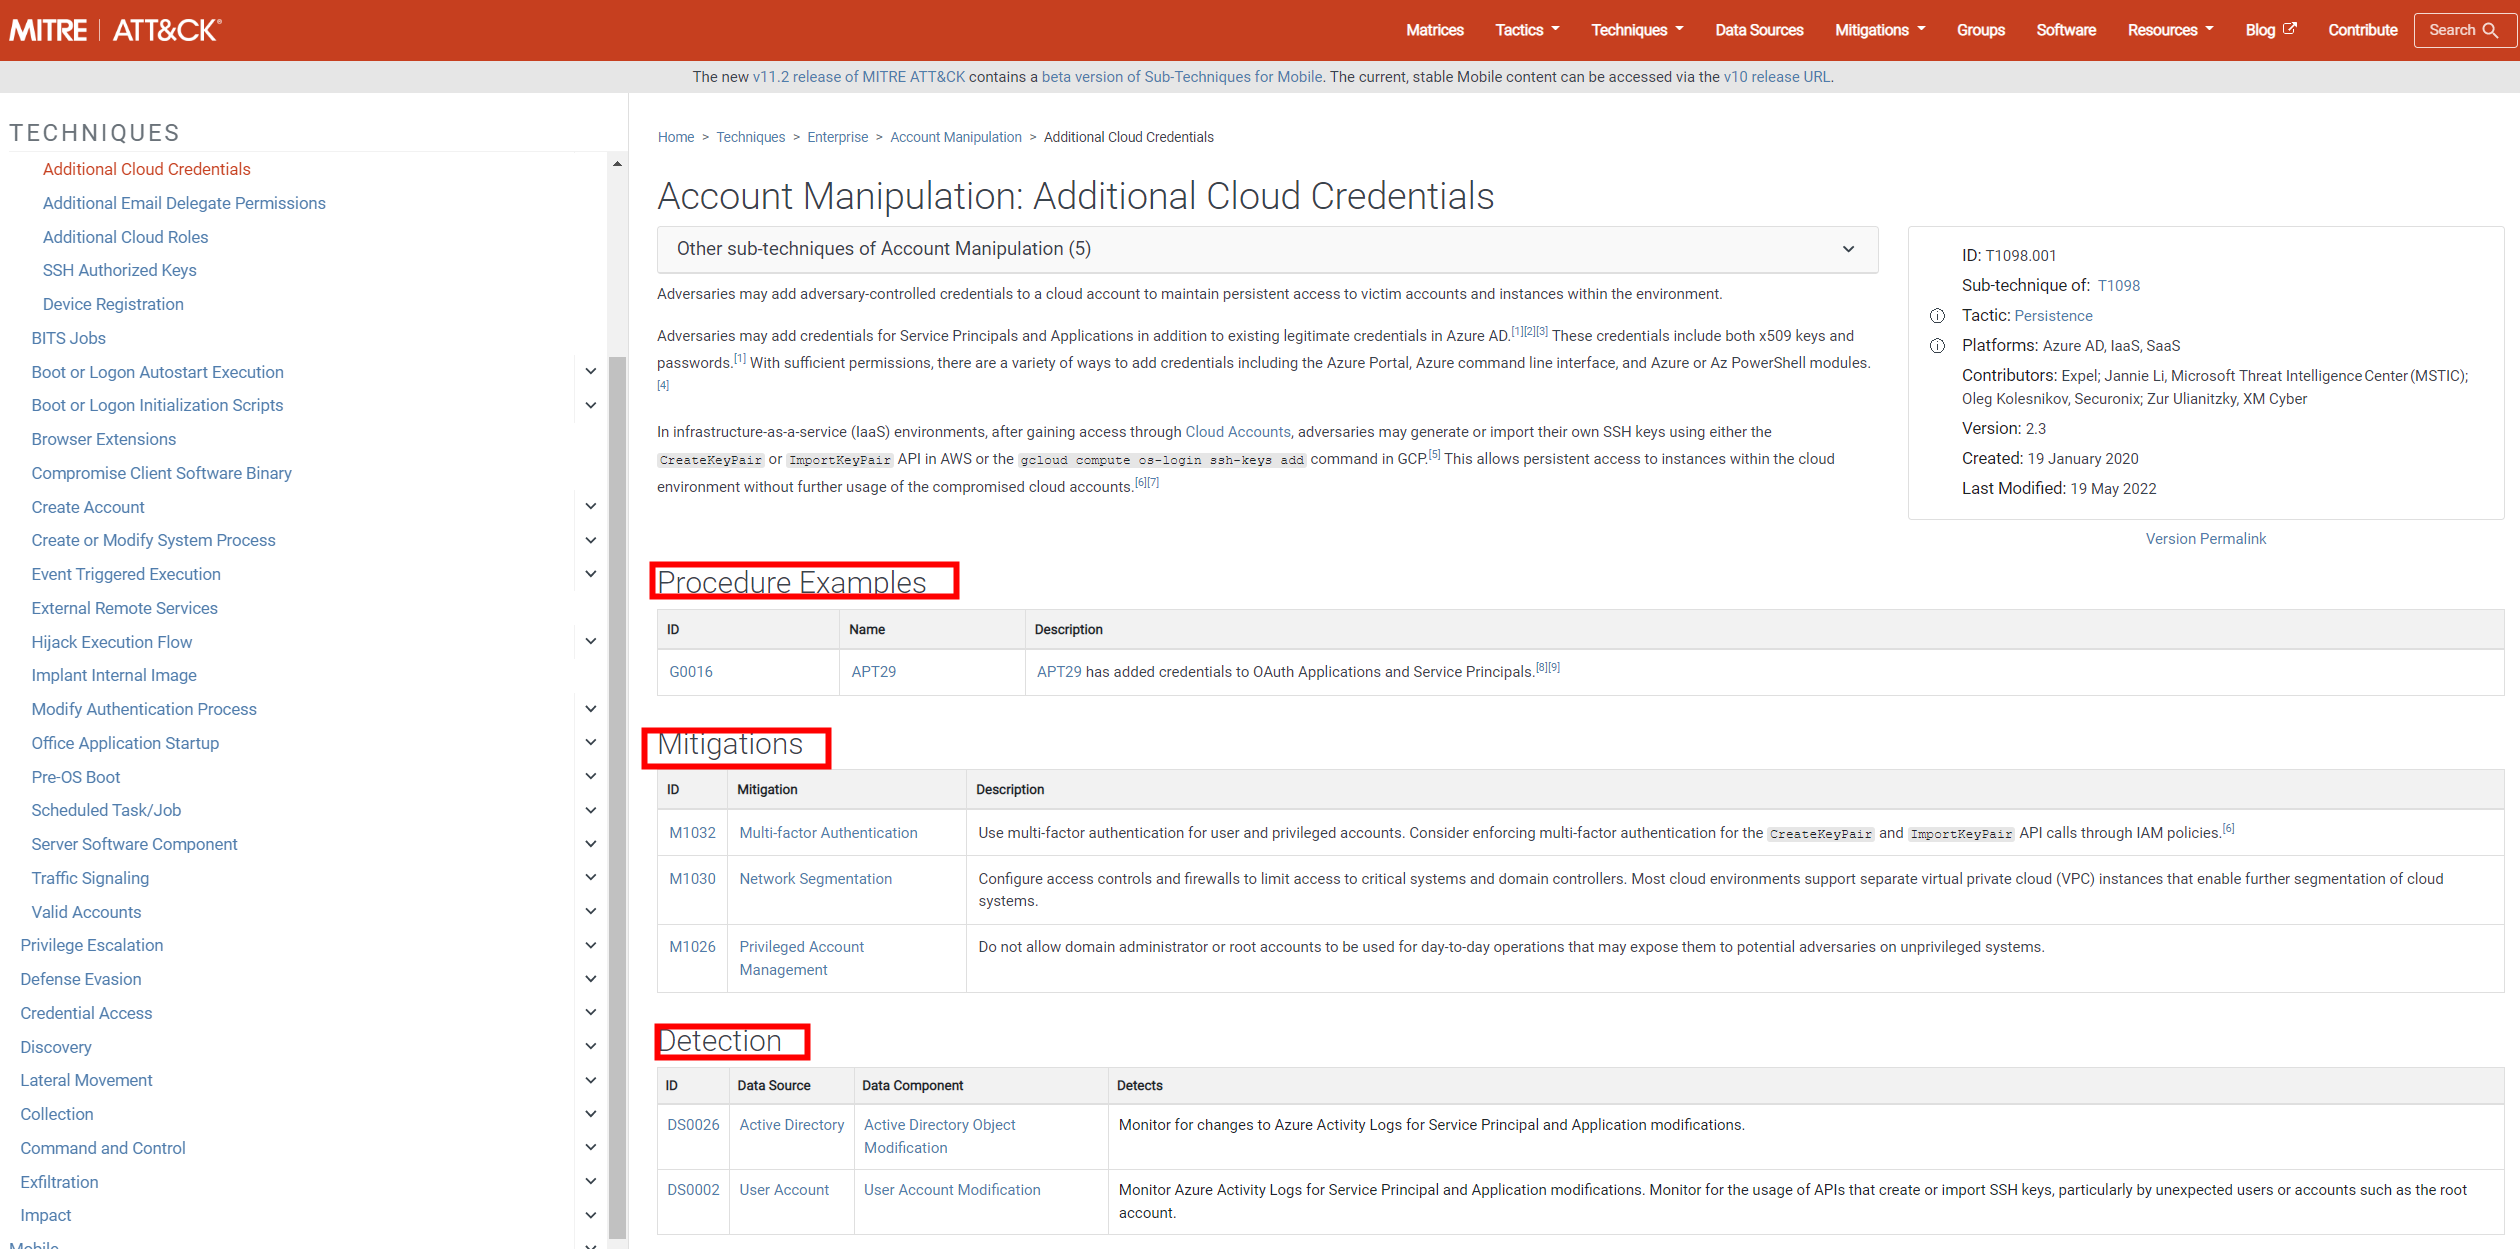Select External Remote Services in sidebar
This screenshot has height=1249, width=2520.
click(x=124, y=608)
